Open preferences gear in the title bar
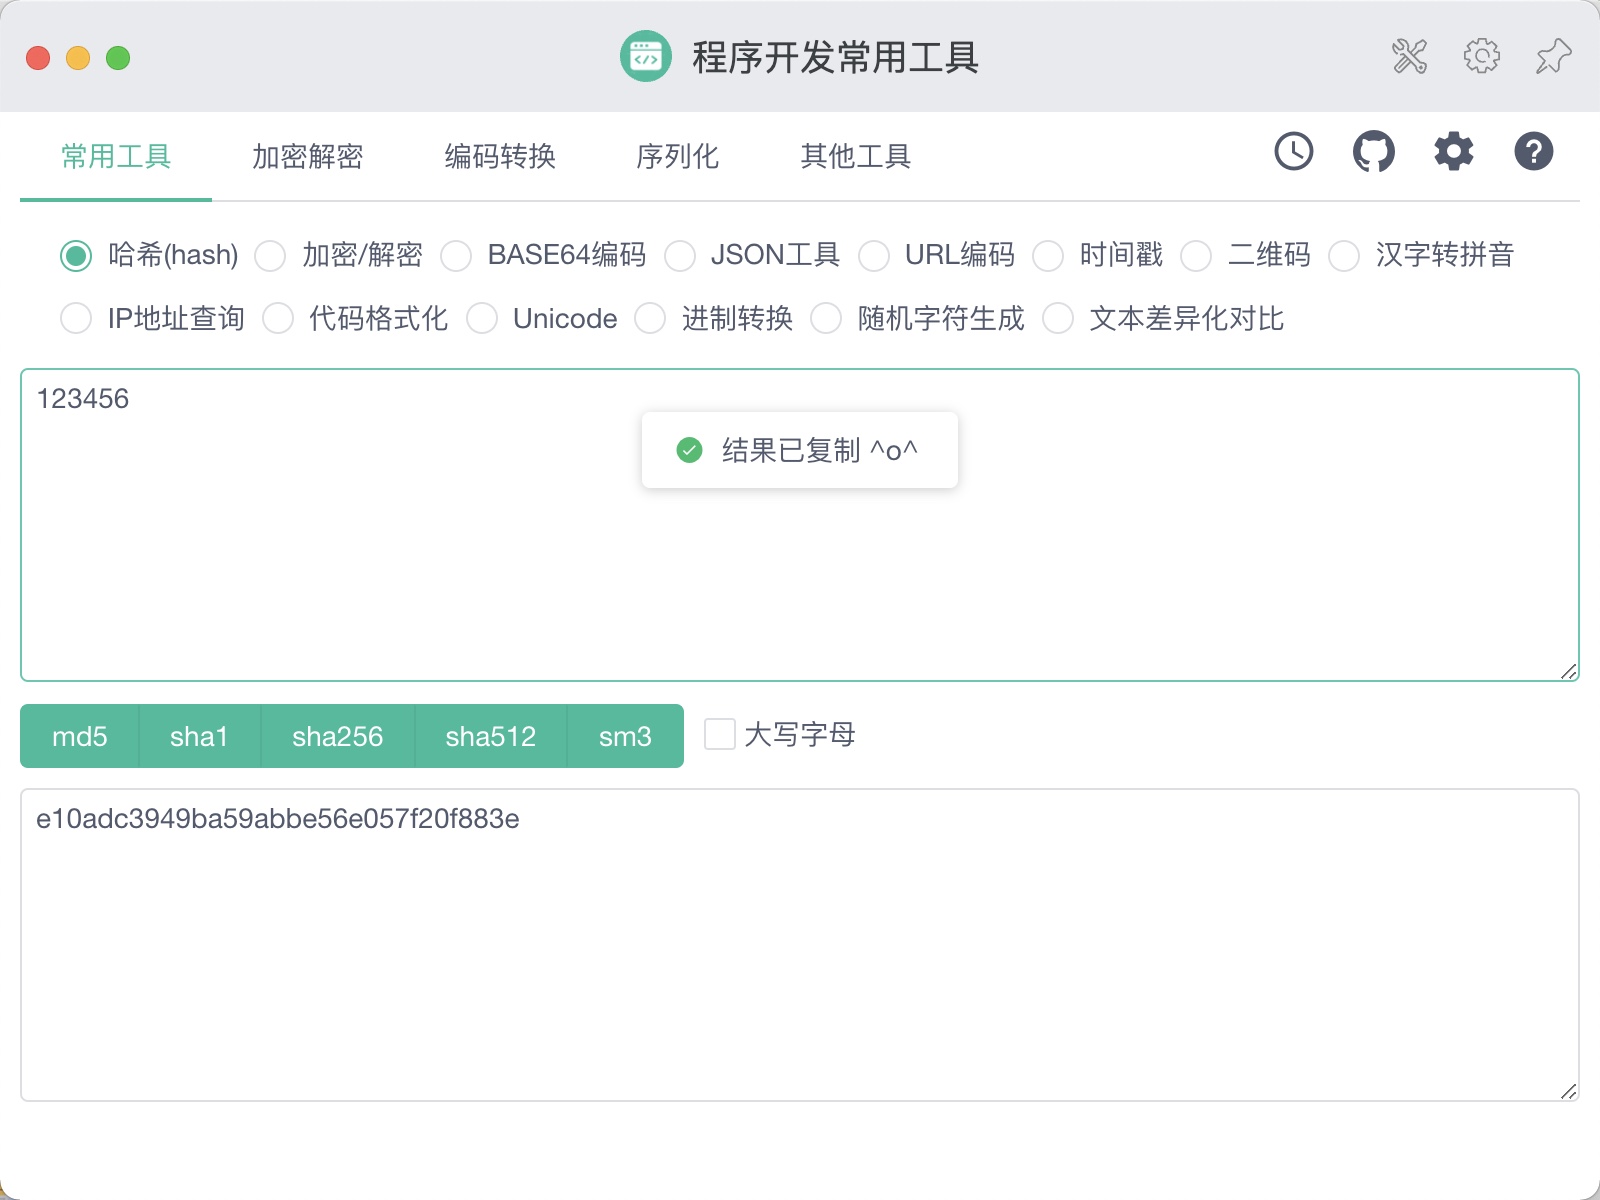1600x1200 pixels. coord(1481,57)
